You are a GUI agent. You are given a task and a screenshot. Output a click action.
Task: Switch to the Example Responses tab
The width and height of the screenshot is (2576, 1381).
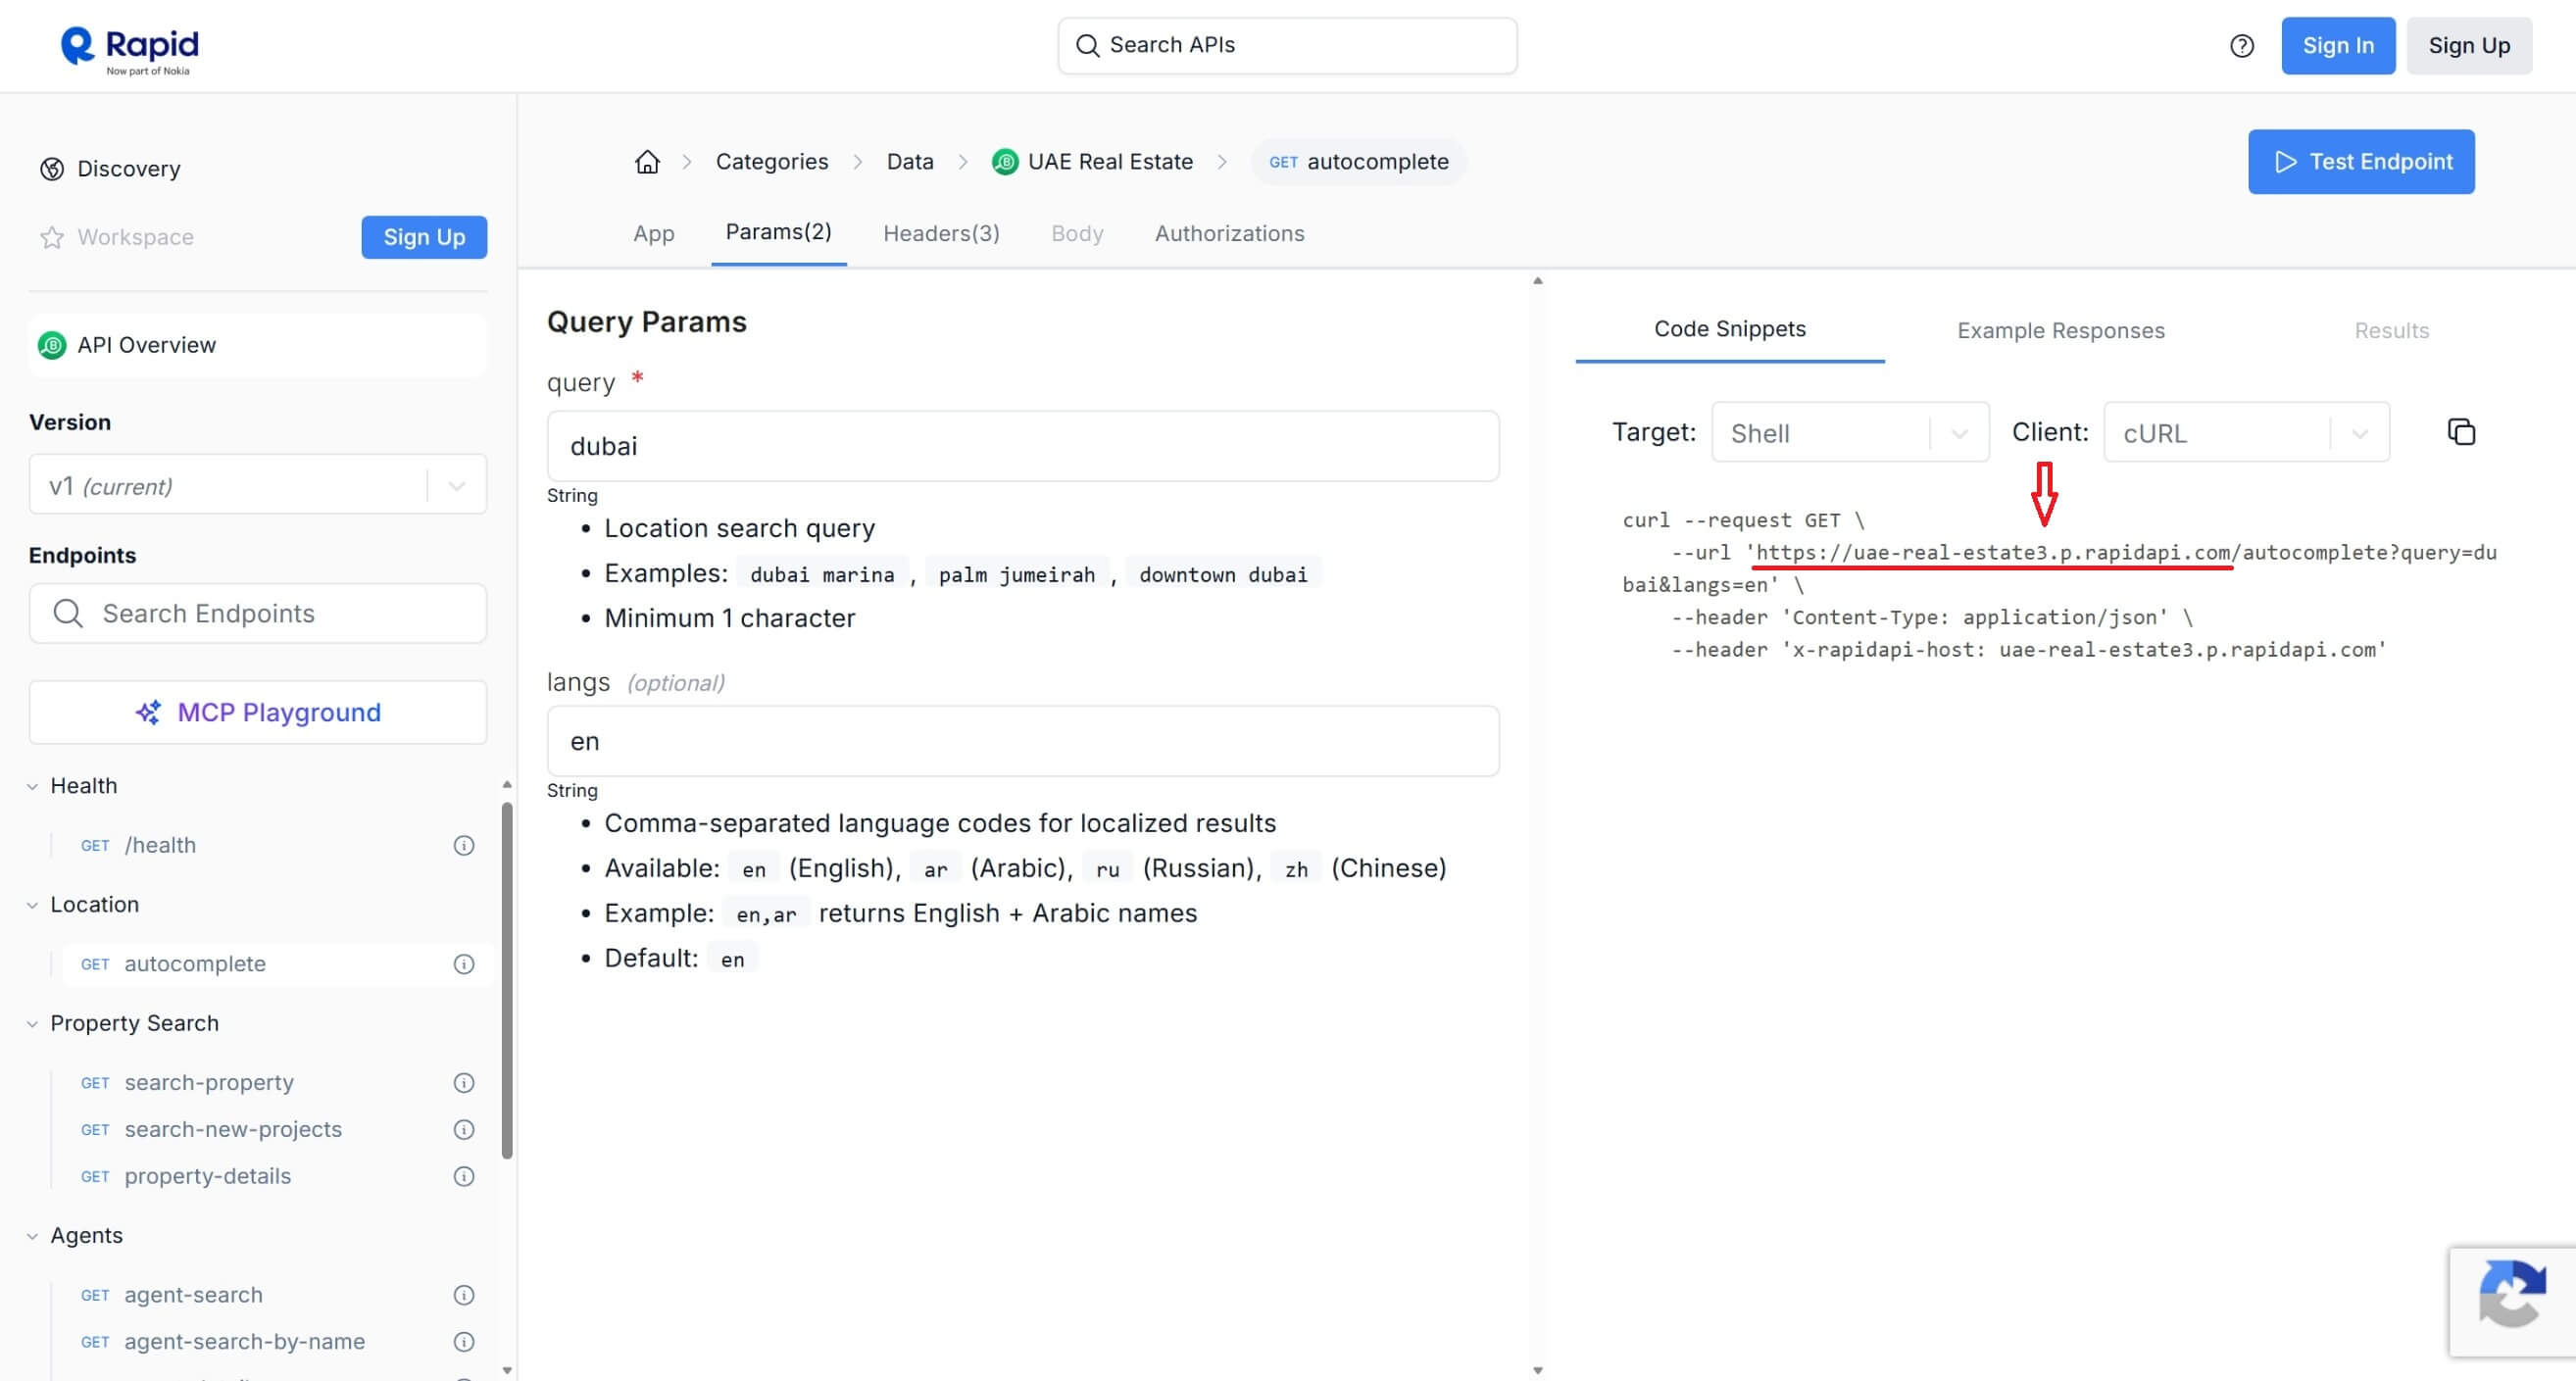[2060, 332]
